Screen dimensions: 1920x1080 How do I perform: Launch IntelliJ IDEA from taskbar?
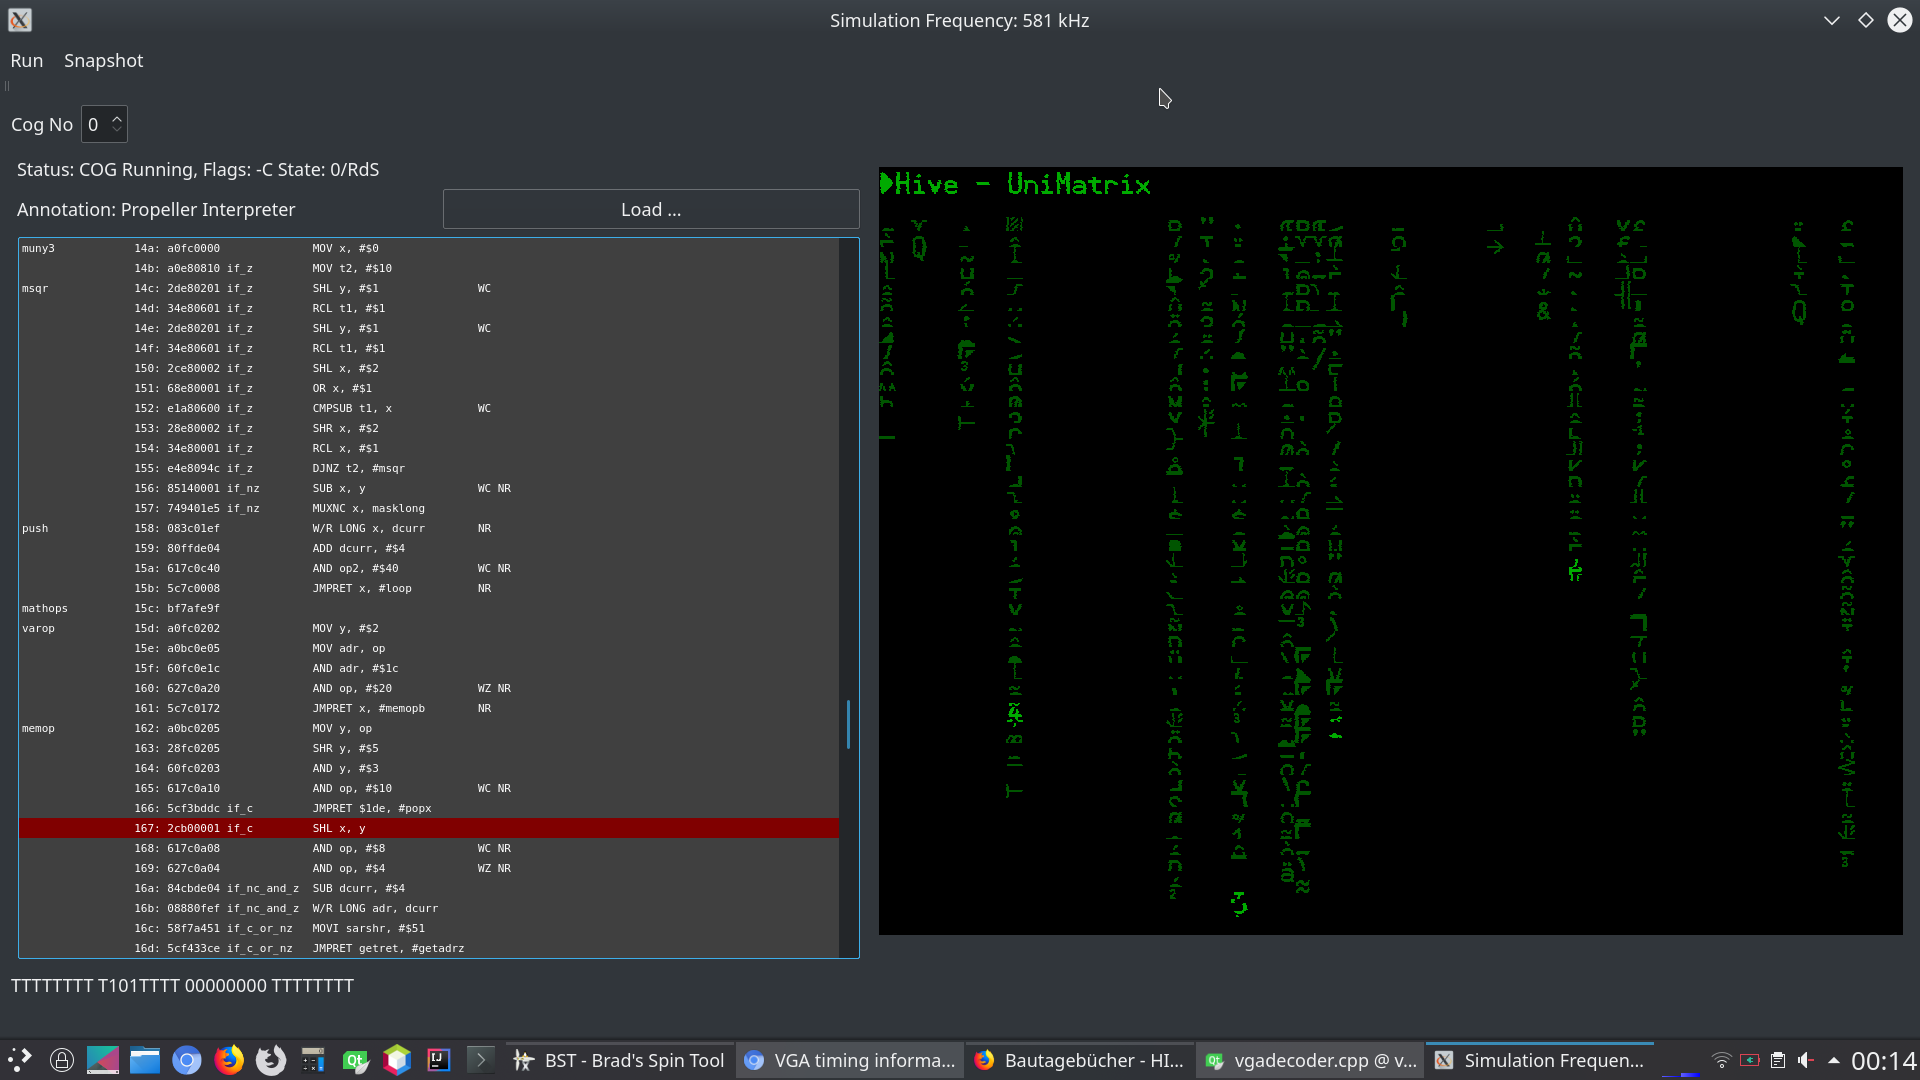(439, 1060)
